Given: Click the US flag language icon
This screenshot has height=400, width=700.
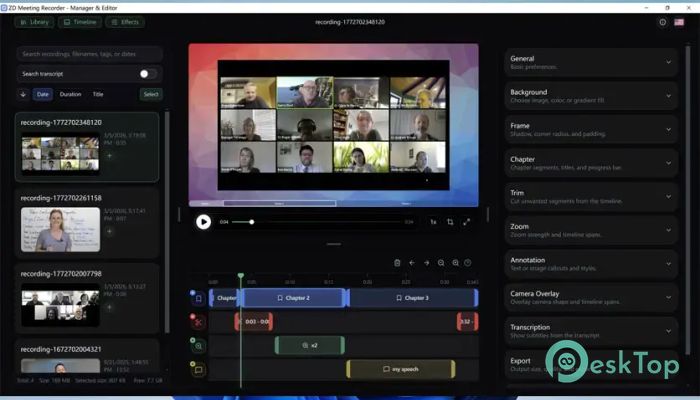Looking at the screenshot, I should coord(679,22).
